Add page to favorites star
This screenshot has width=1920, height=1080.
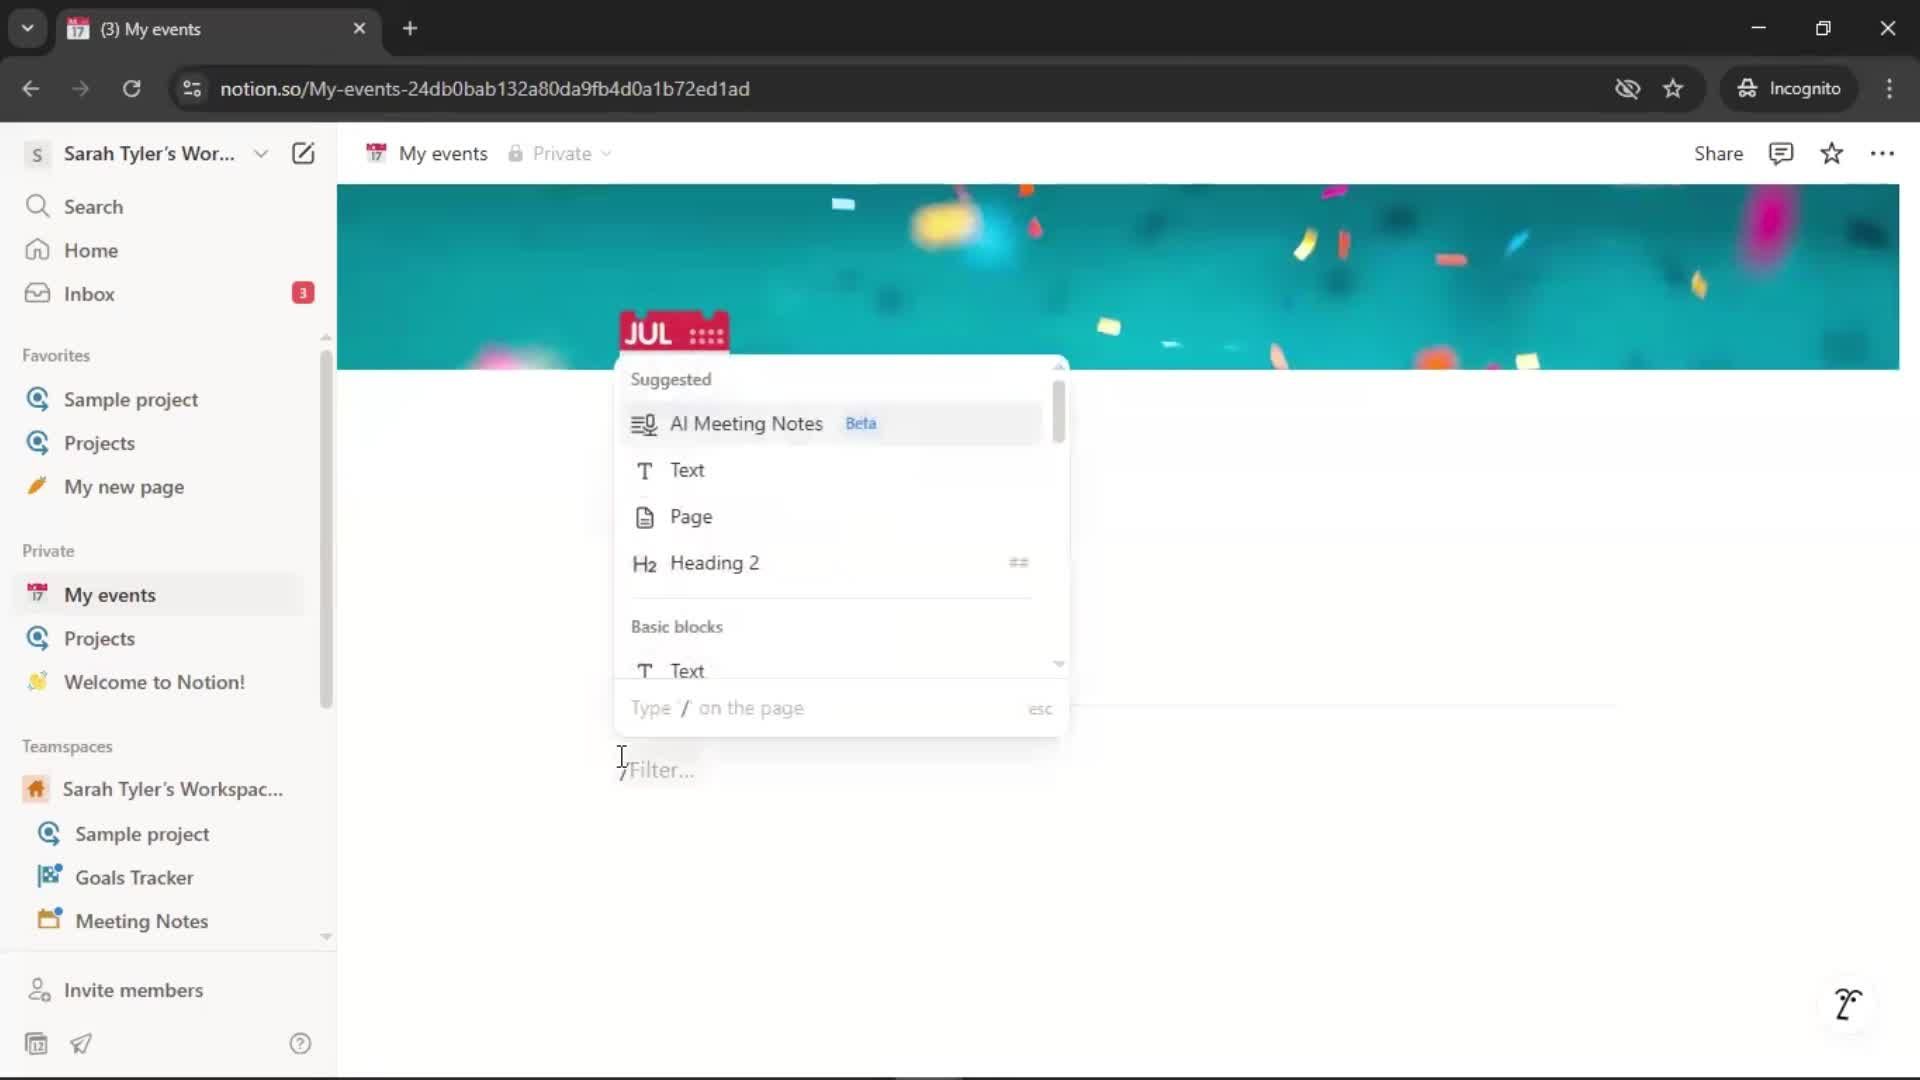(1831, 153)
